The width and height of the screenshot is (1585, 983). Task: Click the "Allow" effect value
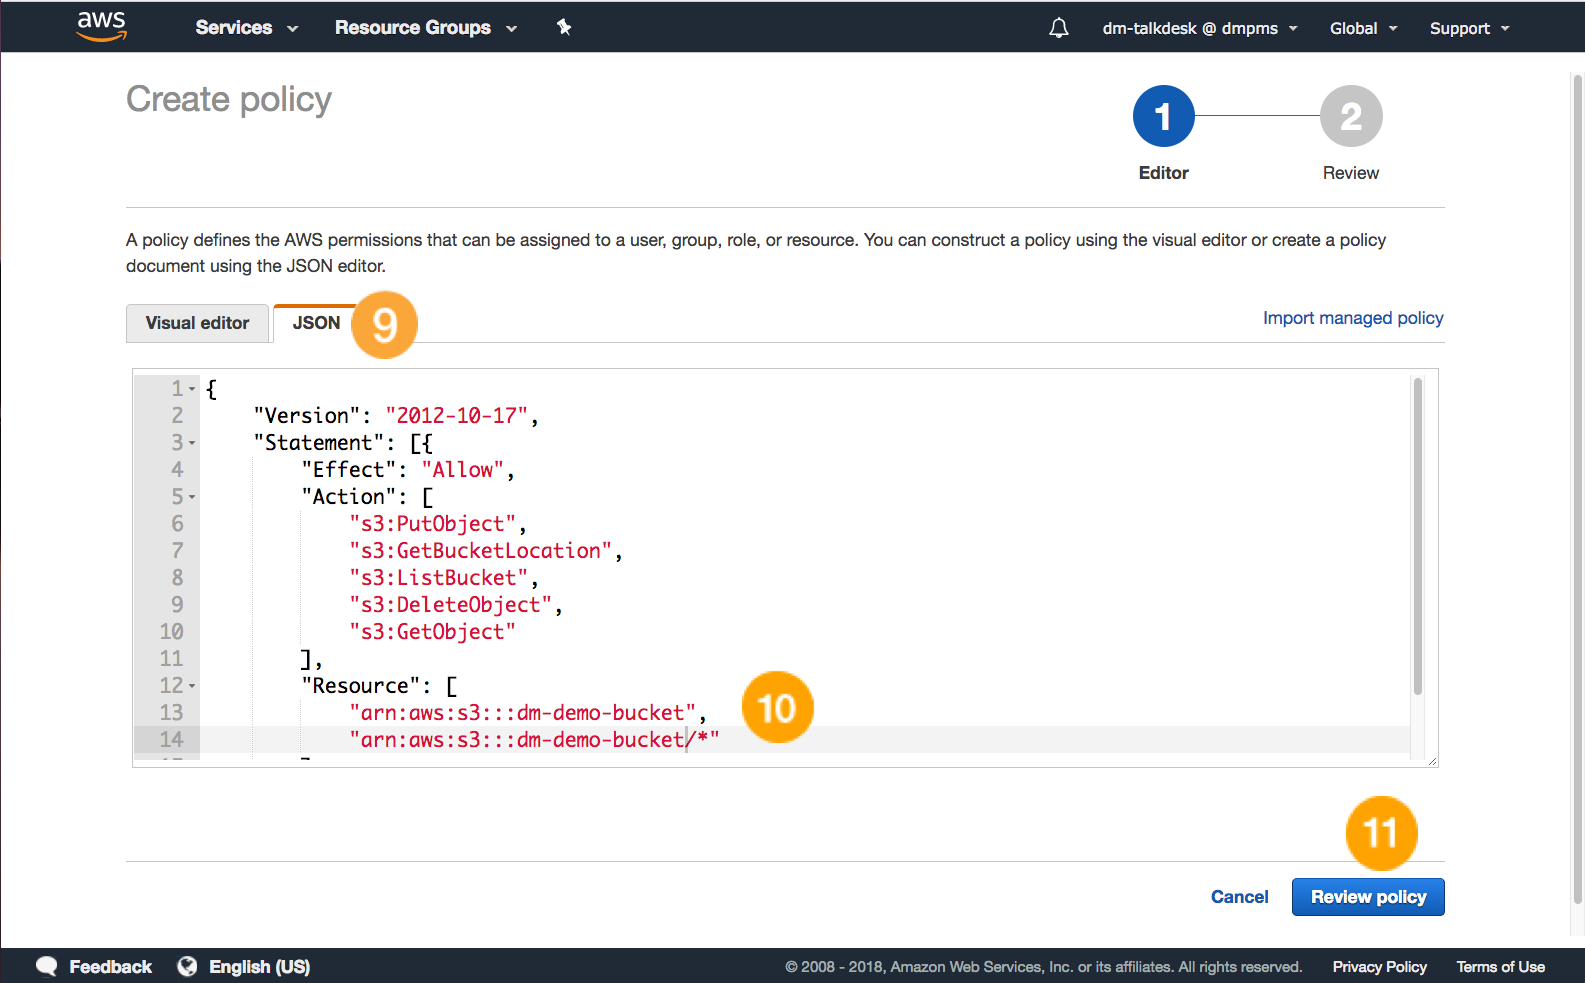(462, 470)
